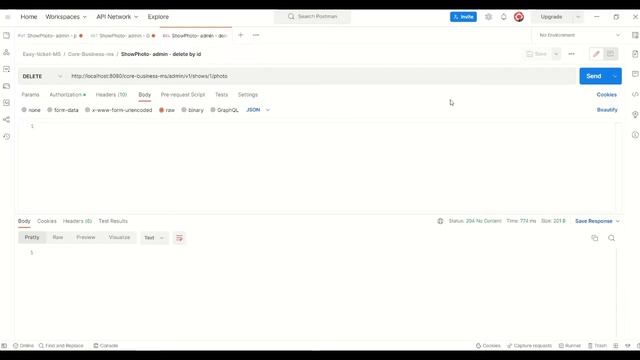Click the request URL field
Screen dimensions: 640x360
coord(322,76)
